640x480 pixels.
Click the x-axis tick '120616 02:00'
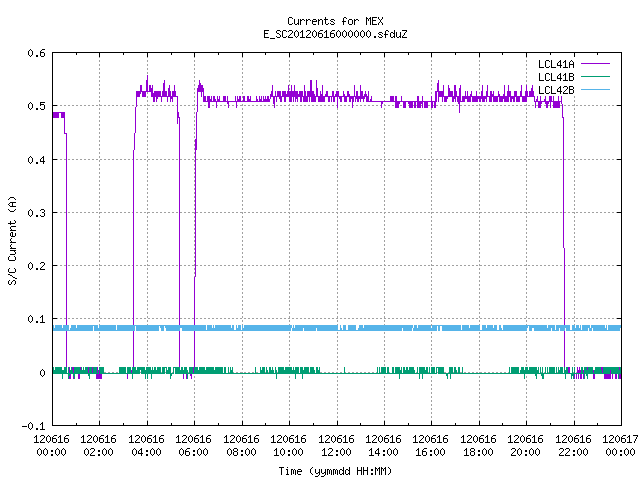click(x=99, y=446)
